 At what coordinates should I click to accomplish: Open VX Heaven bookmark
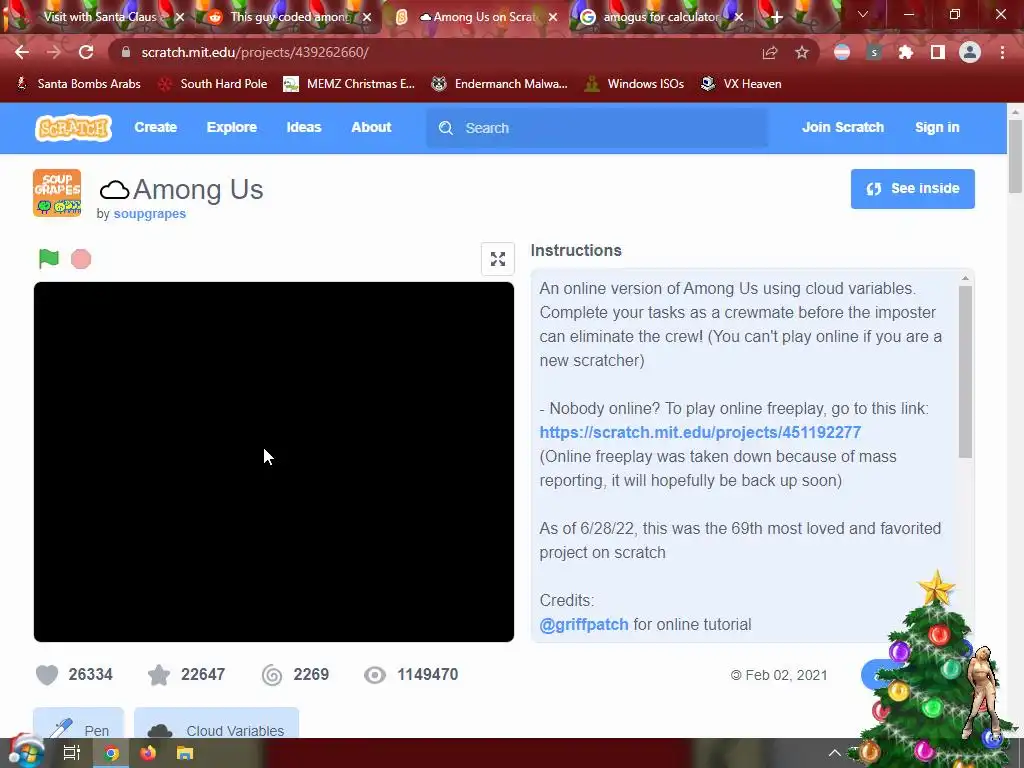741,84
